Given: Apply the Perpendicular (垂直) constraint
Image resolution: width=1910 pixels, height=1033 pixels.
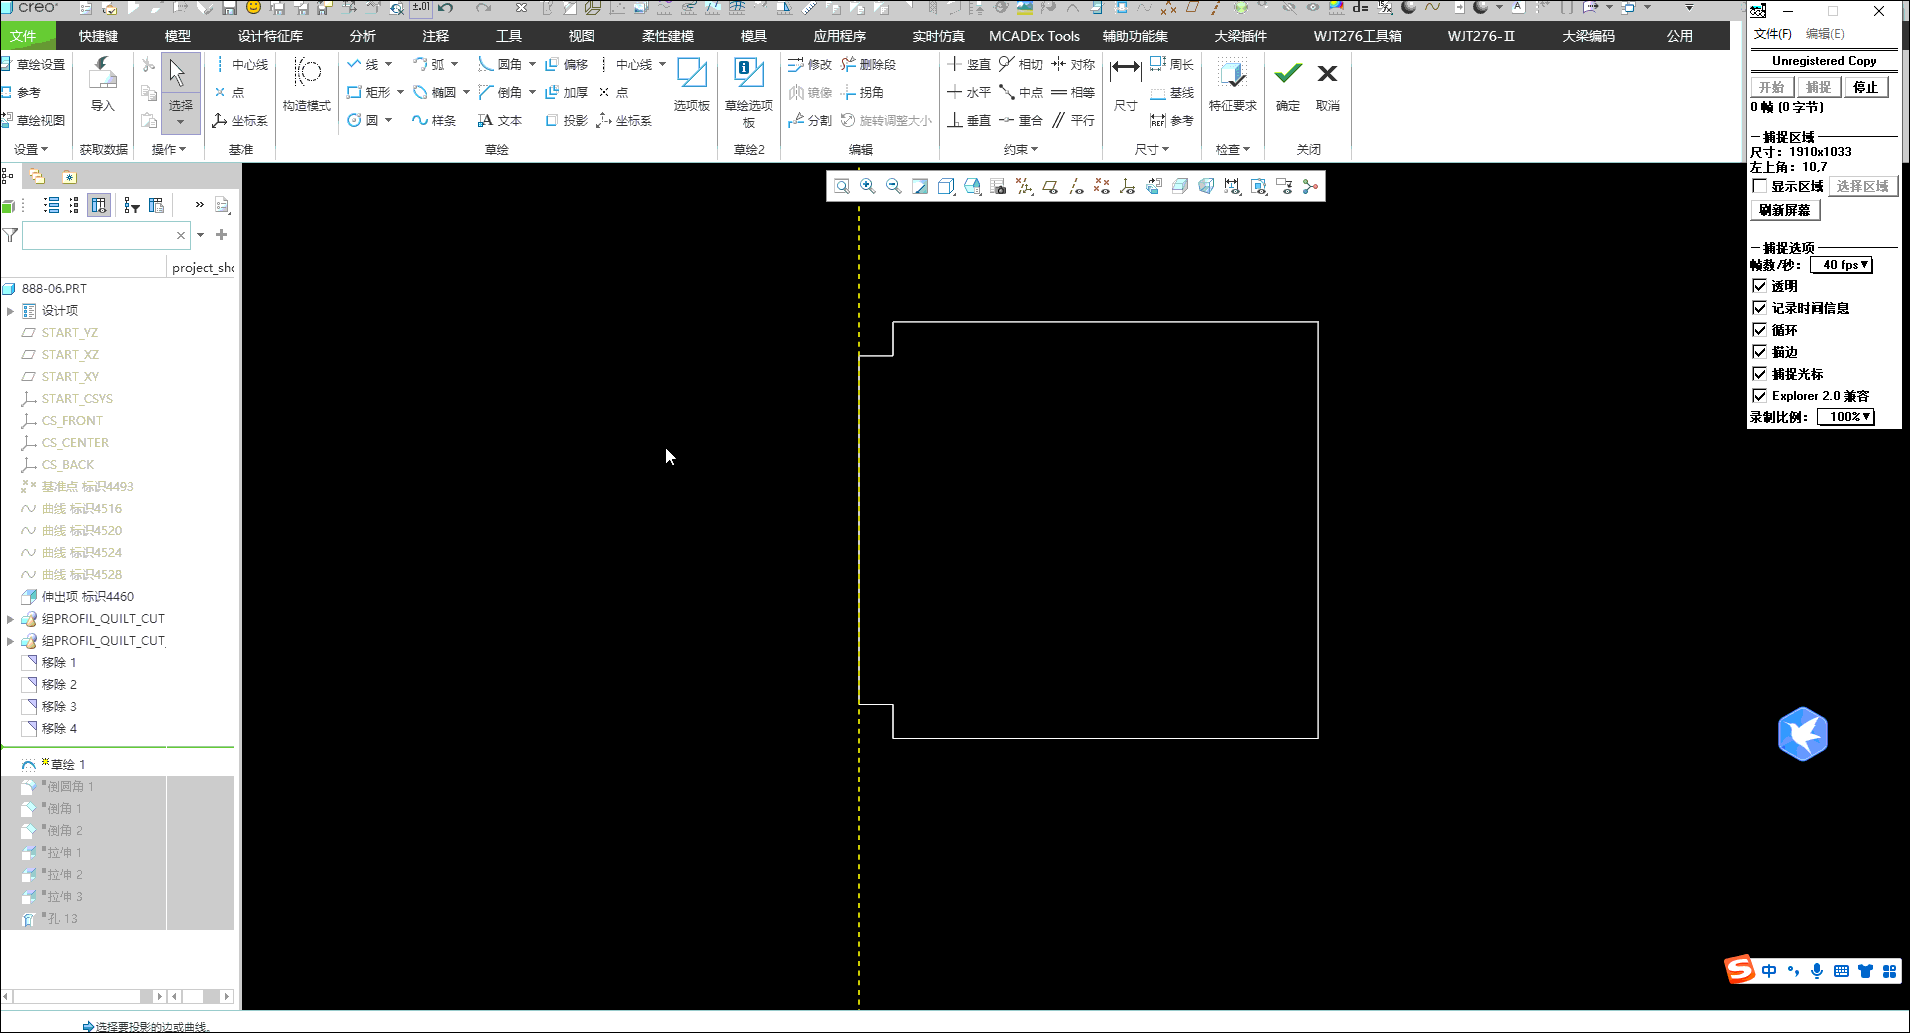Looking at the screenshot, I should tap(968, 120).
